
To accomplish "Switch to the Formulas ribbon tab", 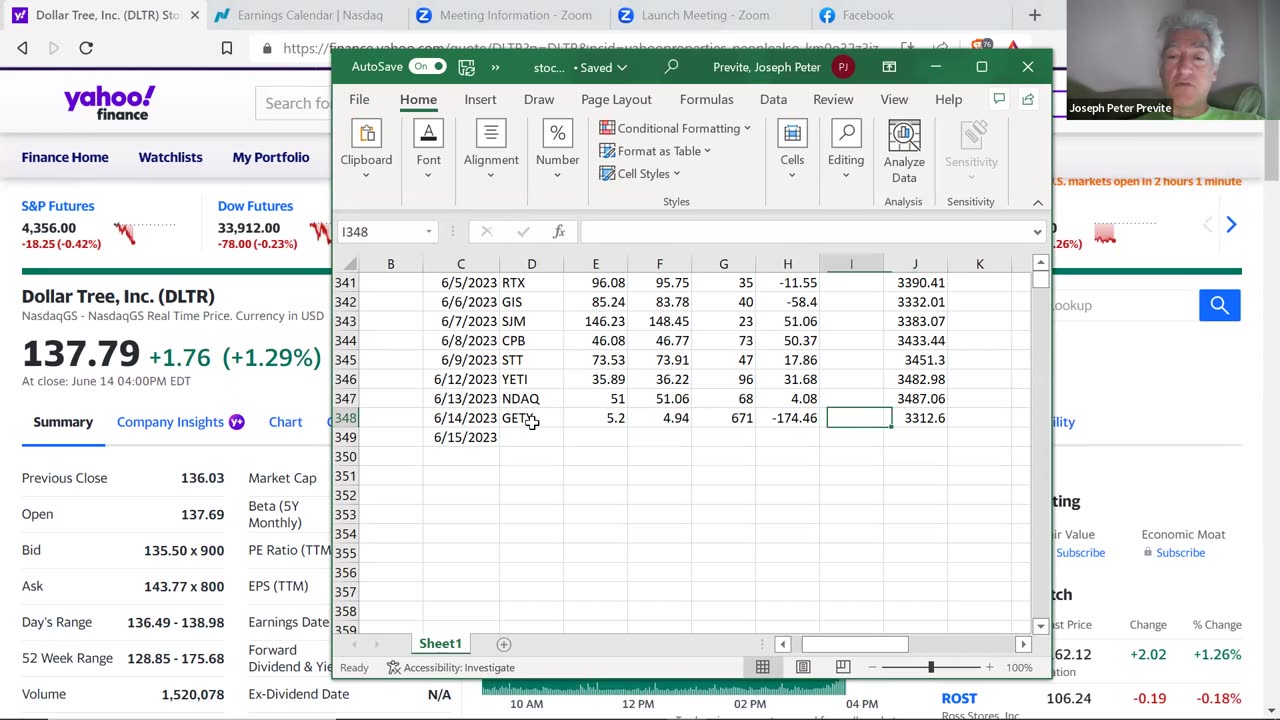I will pos(707,99).
